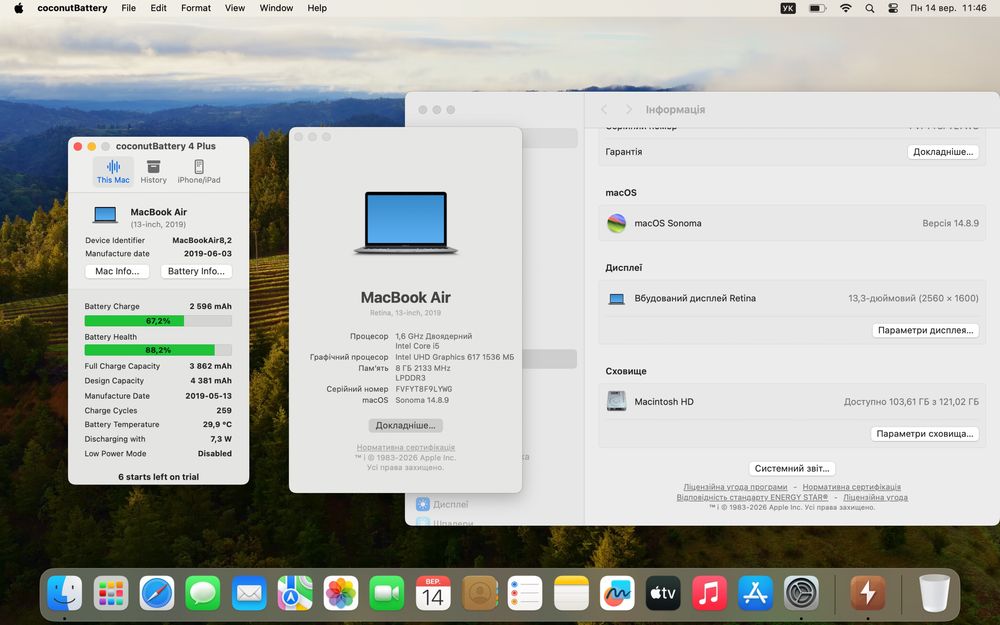Click Системний звіт... button
The width and height of the screenshot is (1000, 625).
[792, 468]
